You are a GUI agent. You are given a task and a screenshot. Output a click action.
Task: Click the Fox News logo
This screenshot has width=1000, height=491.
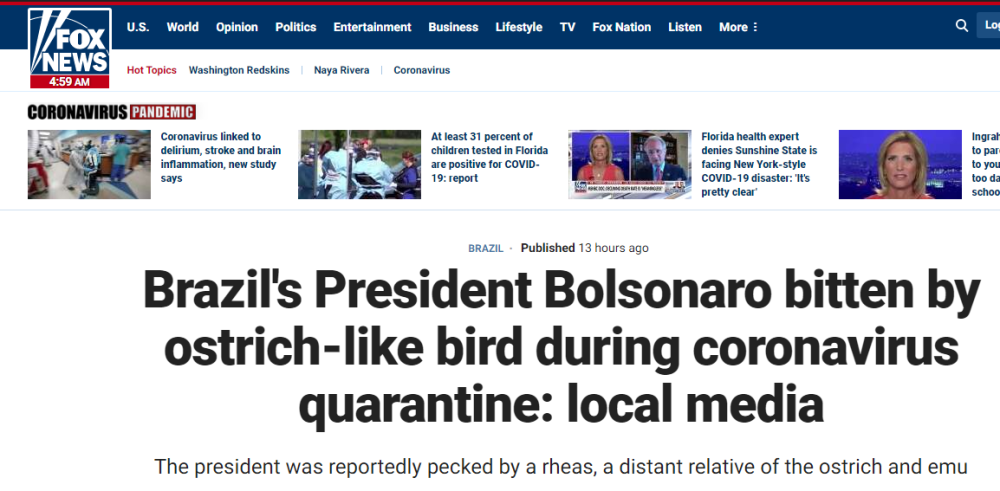(70, 48)
